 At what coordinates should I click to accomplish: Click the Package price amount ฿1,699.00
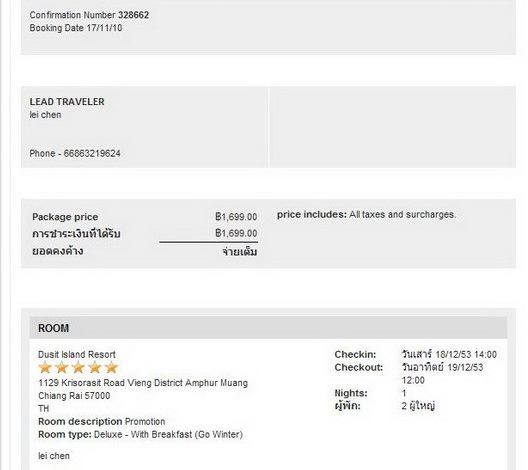[x=236, y=217]
